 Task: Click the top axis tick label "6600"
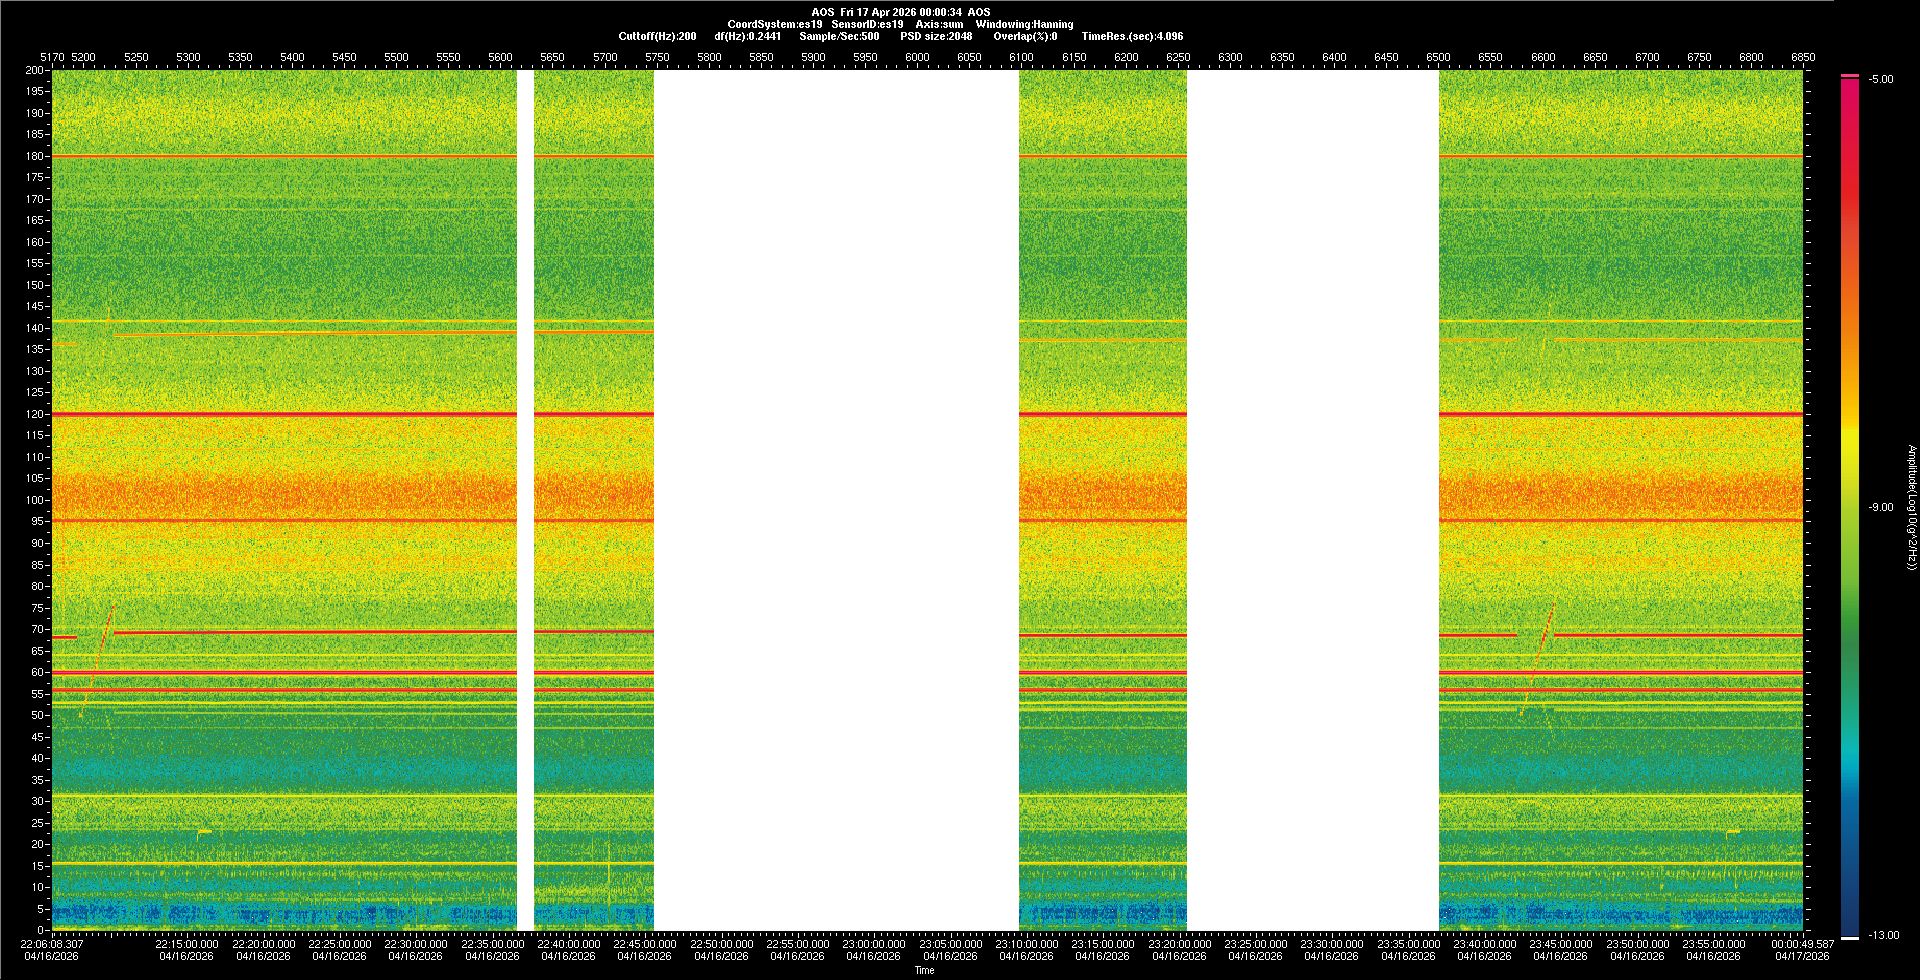click(x=1543, y=57)
